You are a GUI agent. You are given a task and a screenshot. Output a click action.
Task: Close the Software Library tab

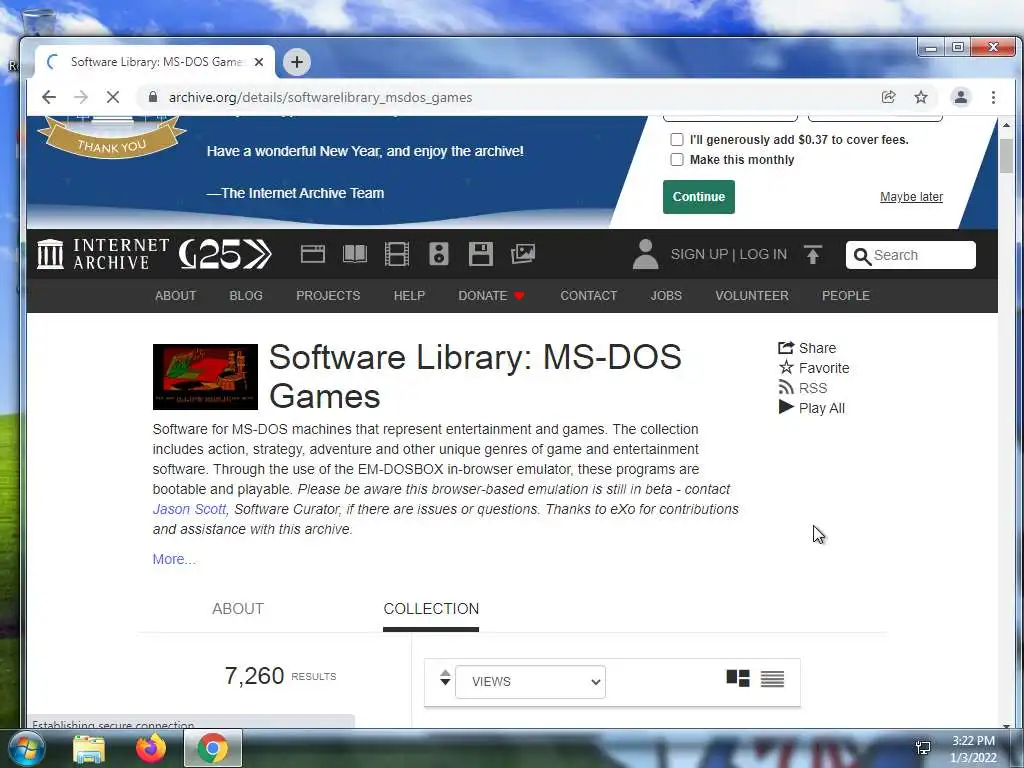259,62
